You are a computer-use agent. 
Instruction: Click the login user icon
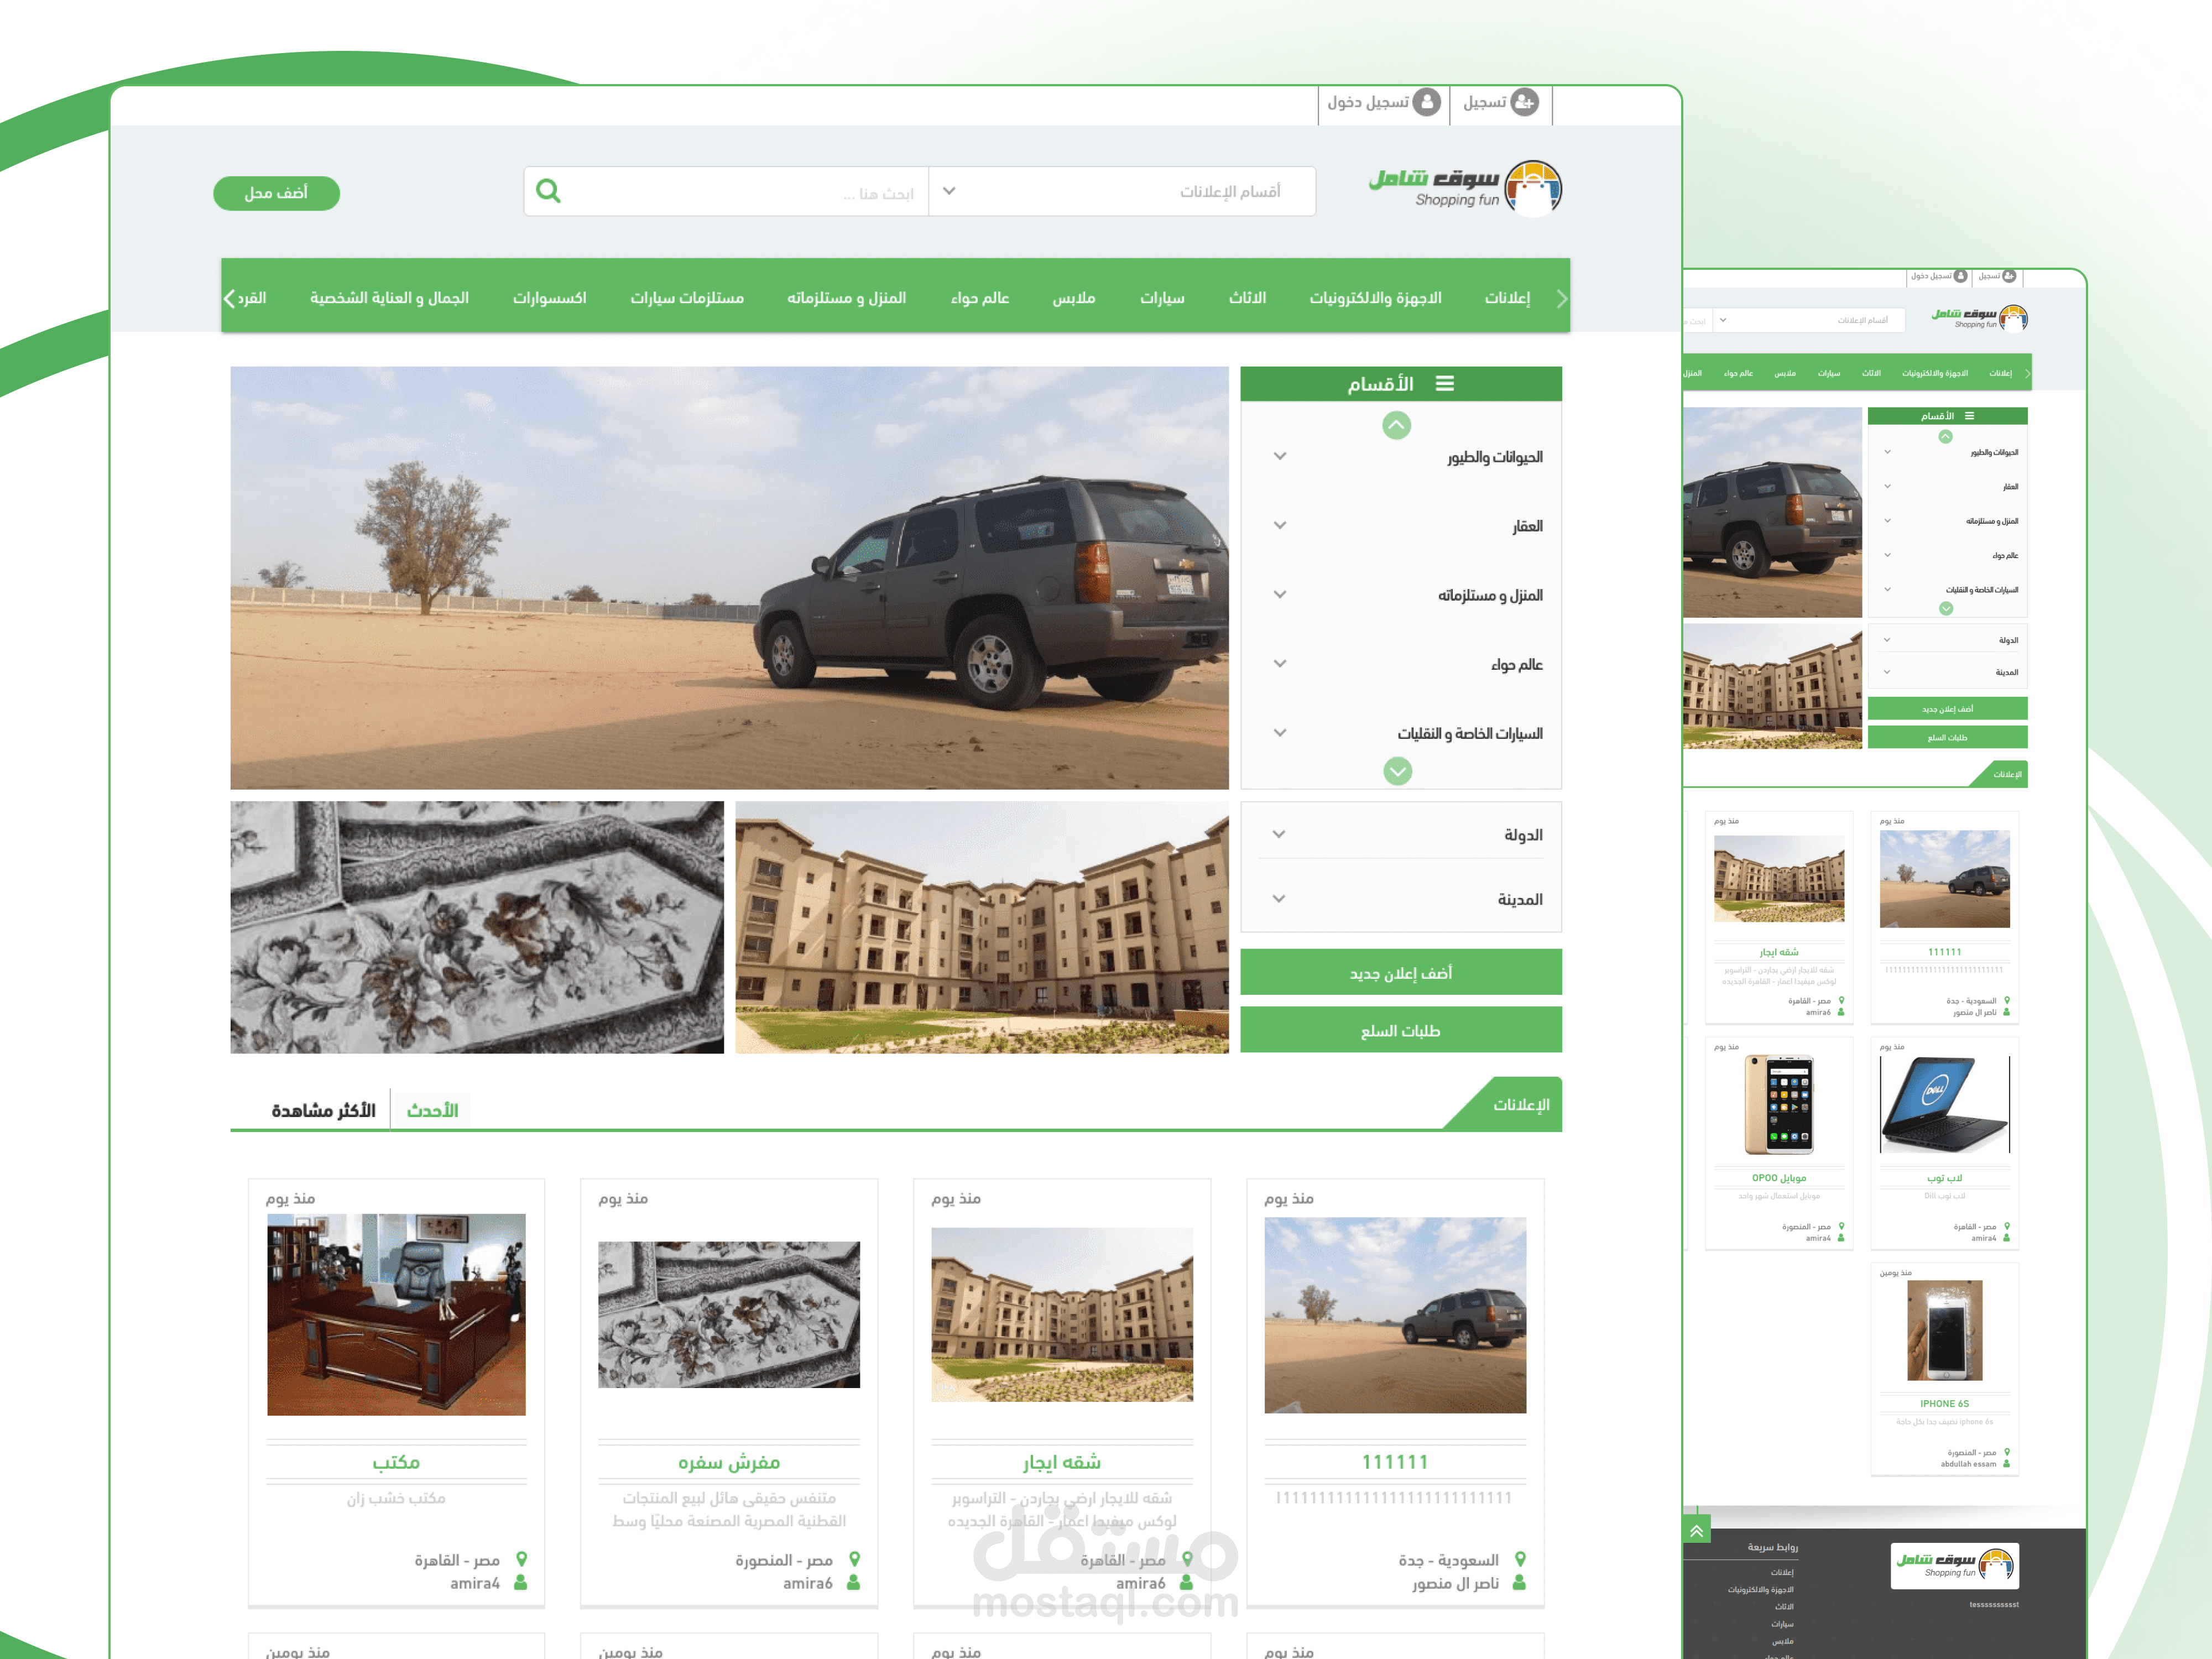[1427, 102]
